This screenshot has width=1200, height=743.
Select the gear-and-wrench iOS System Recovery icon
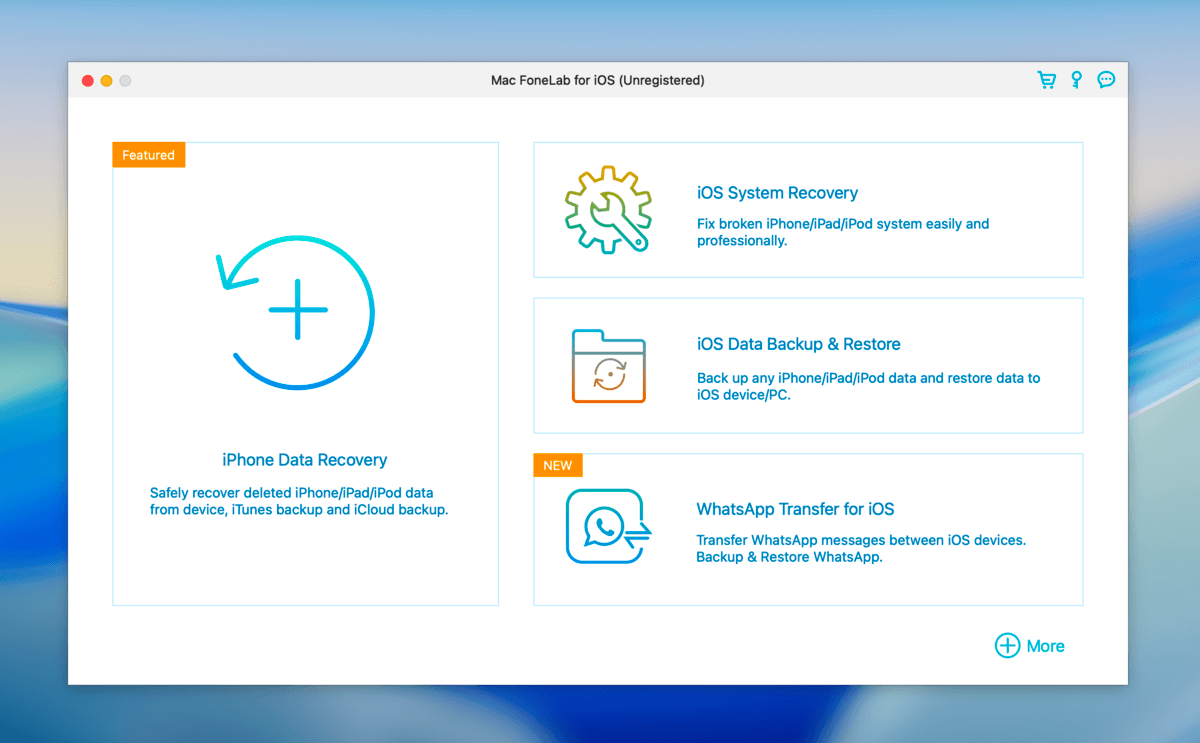pos(608,209)
